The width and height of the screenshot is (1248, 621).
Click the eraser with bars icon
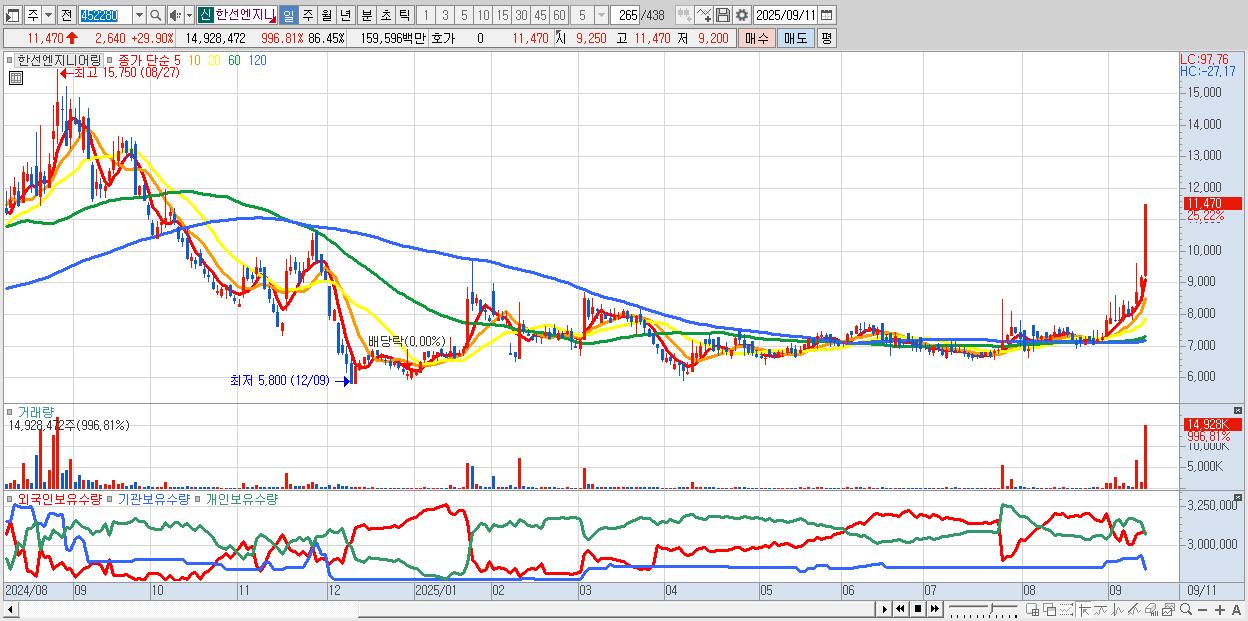[1152, 609]
